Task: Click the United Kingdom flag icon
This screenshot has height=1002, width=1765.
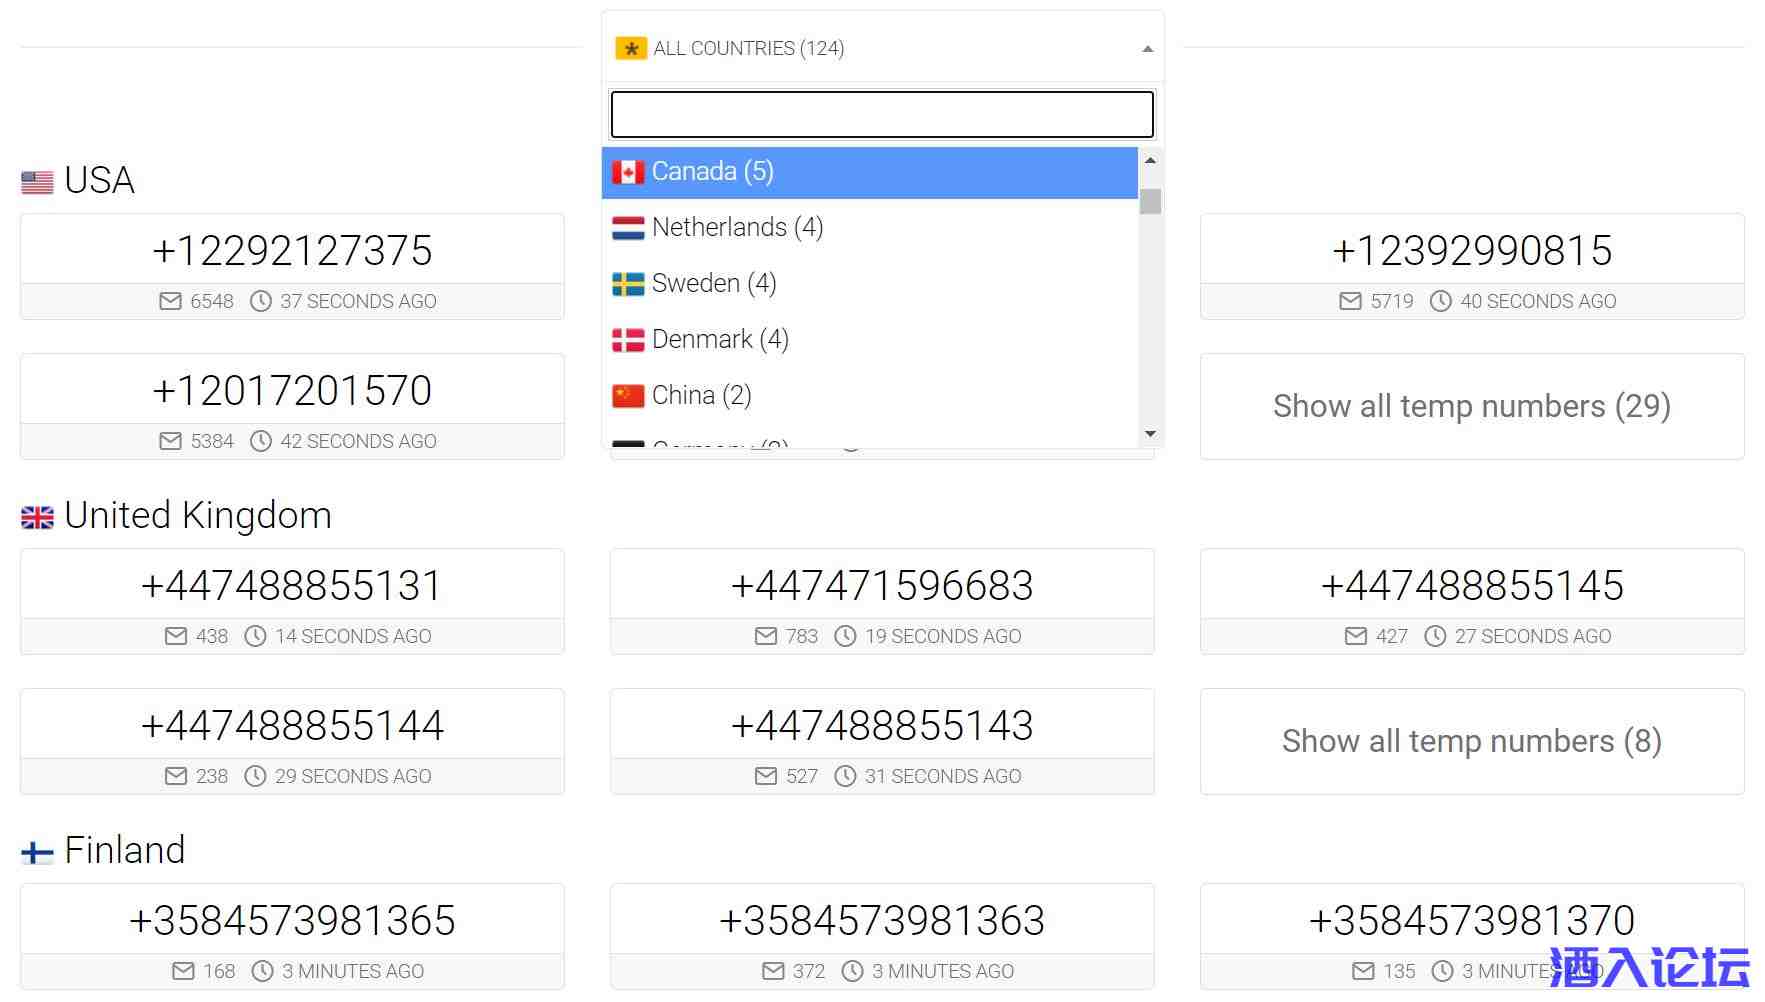Action: point(37,517)
